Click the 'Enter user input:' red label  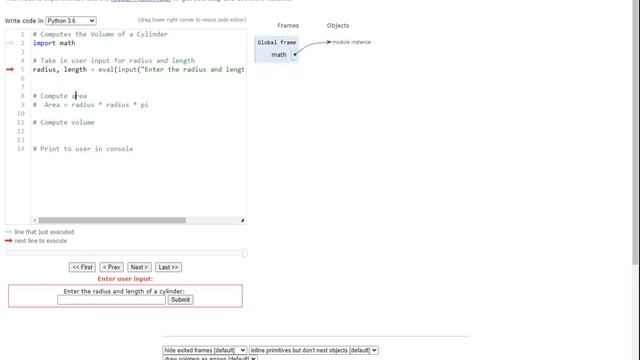point(125,279)
